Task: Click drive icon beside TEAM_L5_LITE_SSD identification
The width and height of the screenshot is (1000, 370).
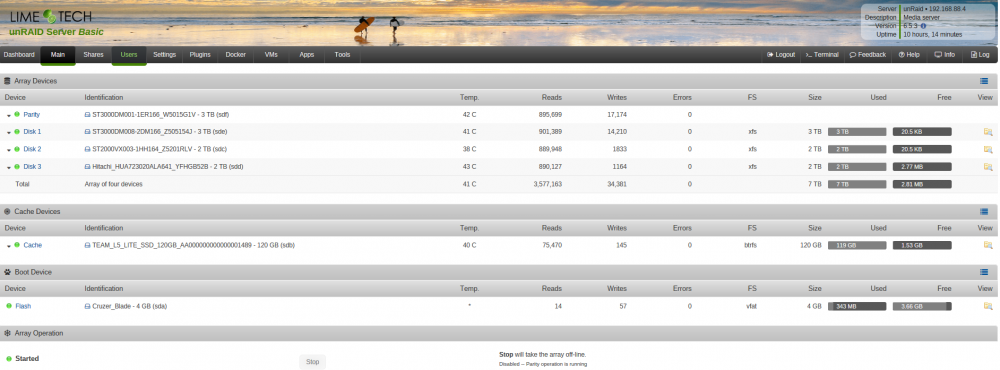Action: click(x=87, y=245)
